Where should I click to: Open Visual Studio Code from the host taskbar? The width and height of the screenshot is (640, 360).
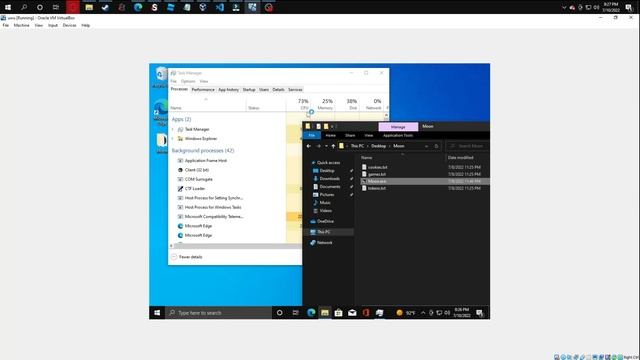pyautogui.click(x=220, y=7)
